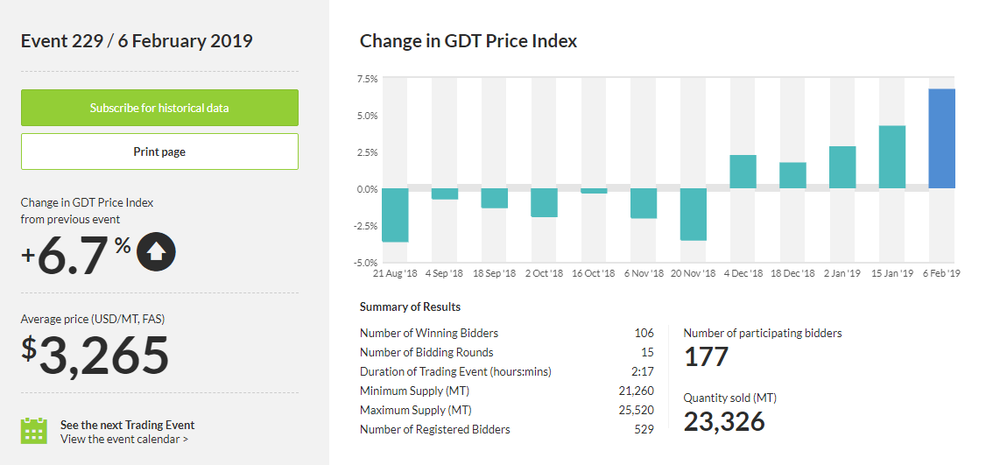Click the 4 Sep '18 bar
1000x465 pixels.
click(x=445, y=194)
